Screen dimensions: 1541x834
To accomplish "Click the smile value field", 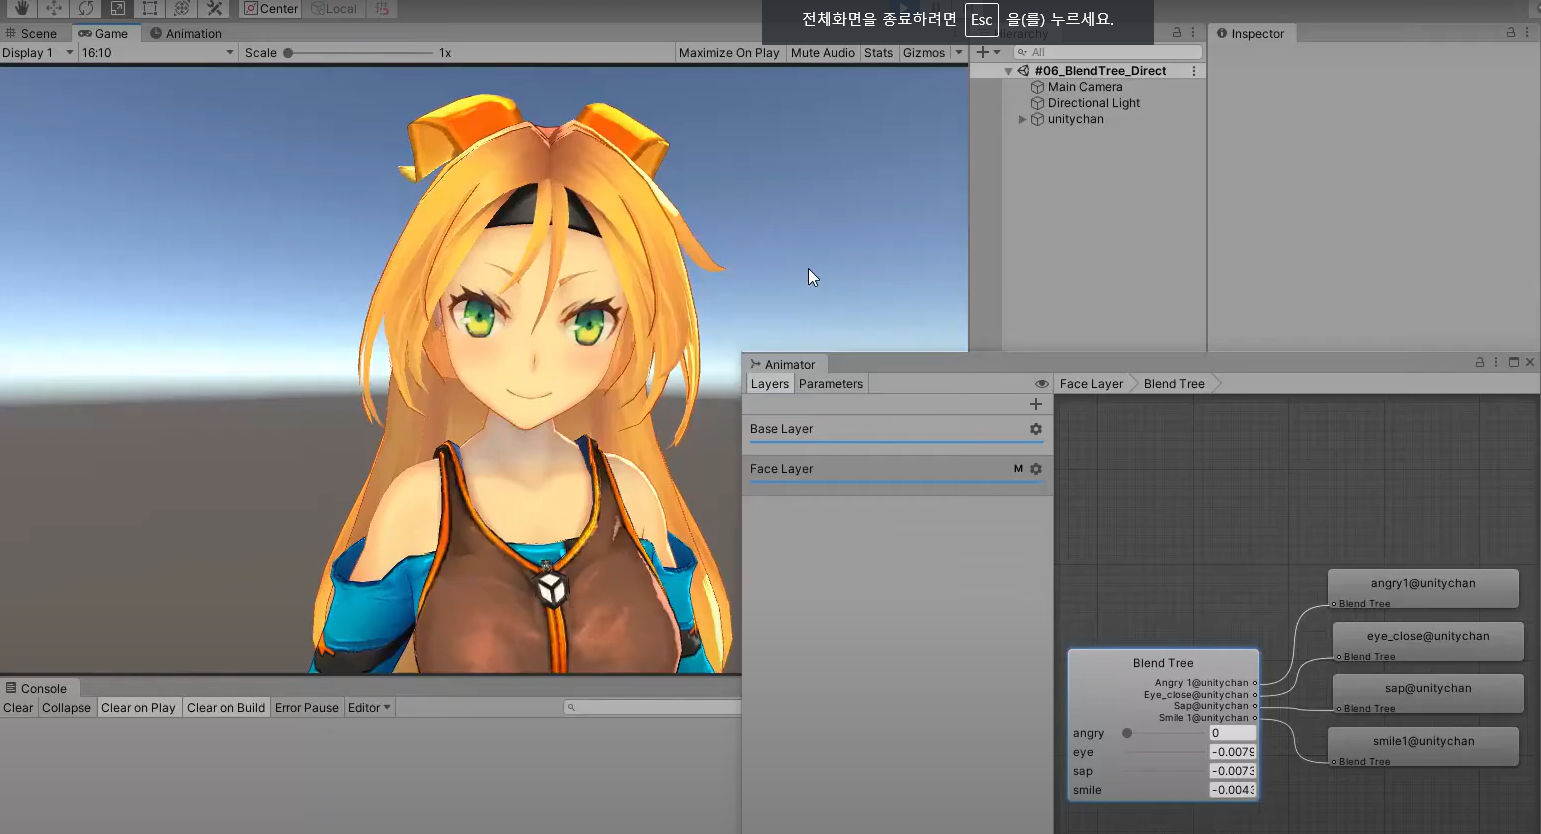I will pyautogui.click(x=1232, y=790).
